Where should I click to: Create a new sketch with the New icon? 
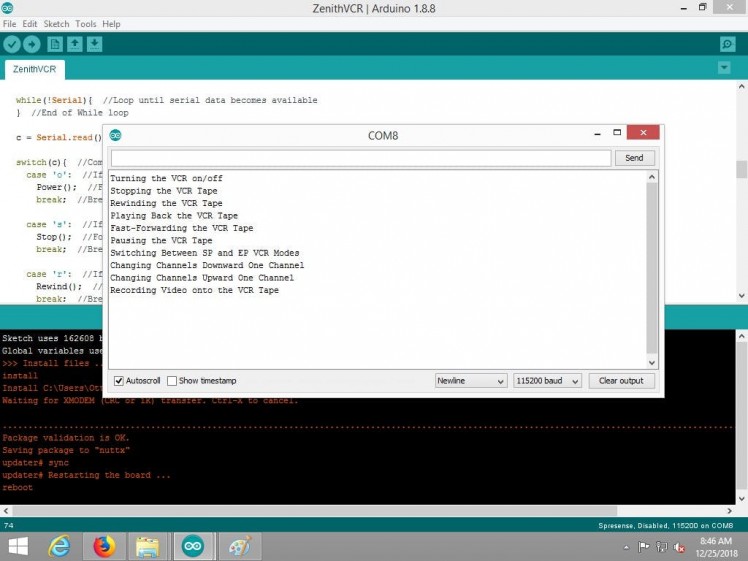click(x=55, y=45)
